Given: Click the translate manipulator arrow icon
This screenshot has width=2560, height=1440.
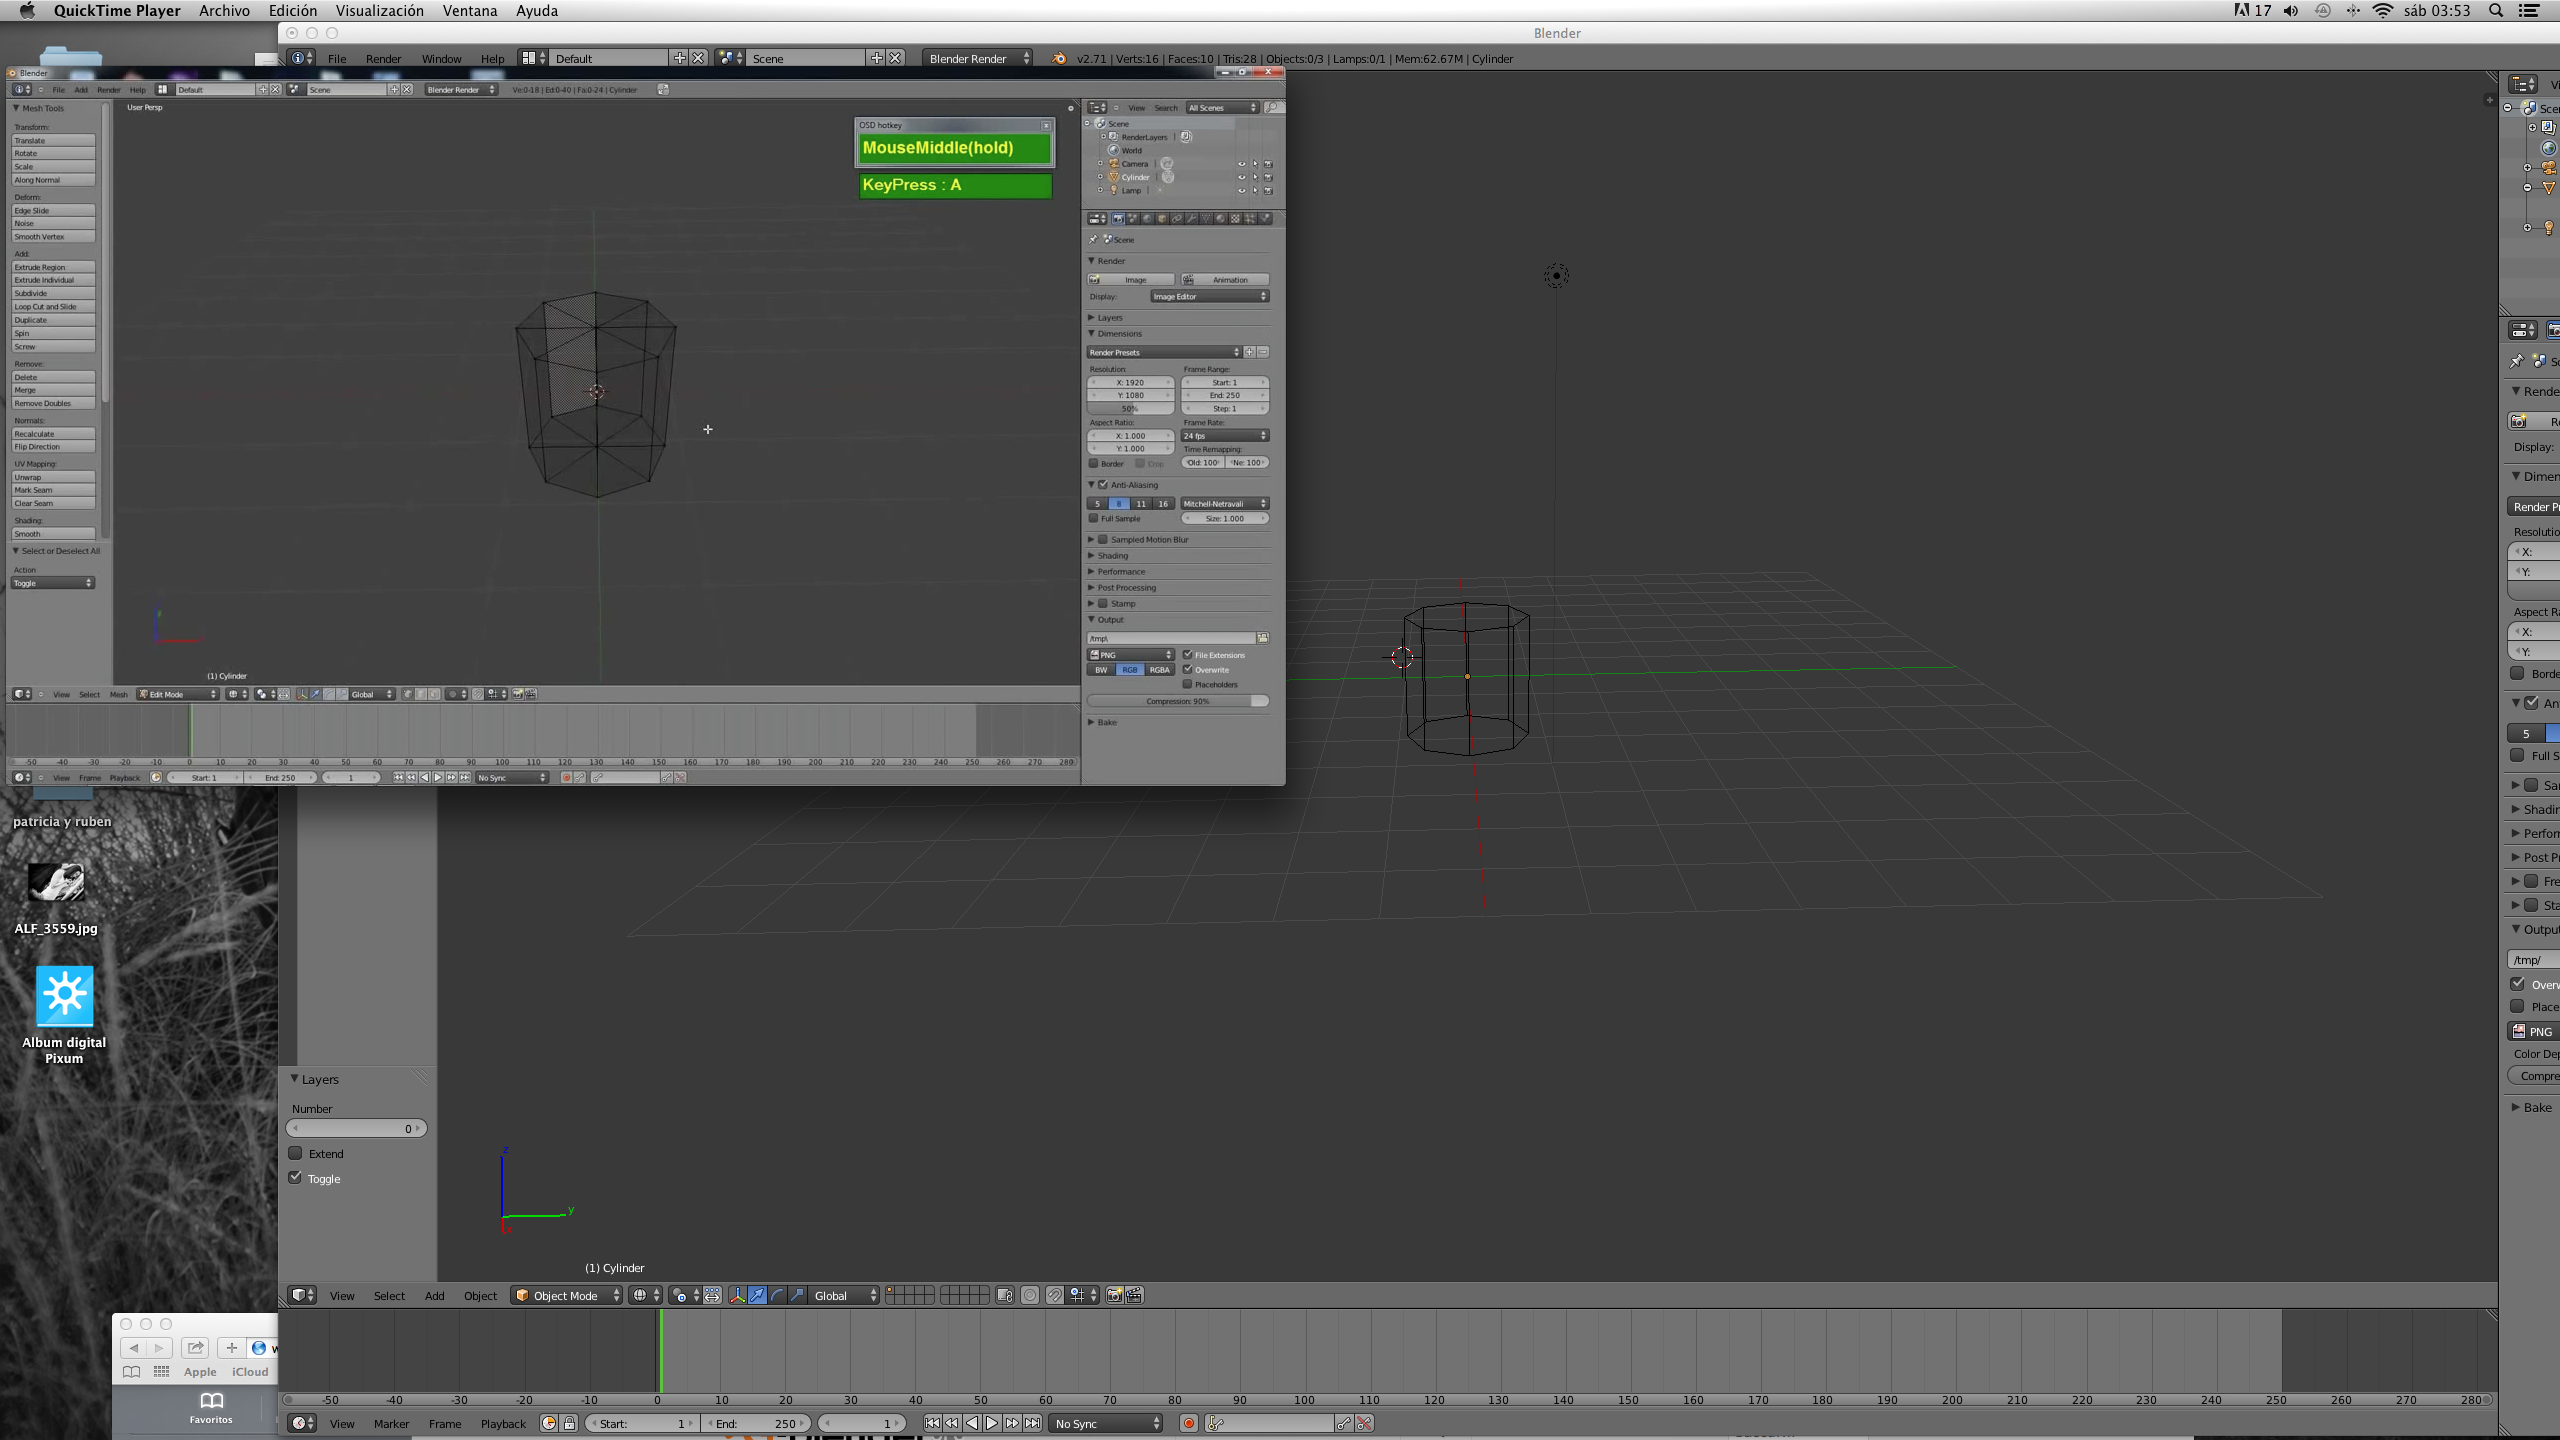Looking at the screenshot, I should [757, 1295].
